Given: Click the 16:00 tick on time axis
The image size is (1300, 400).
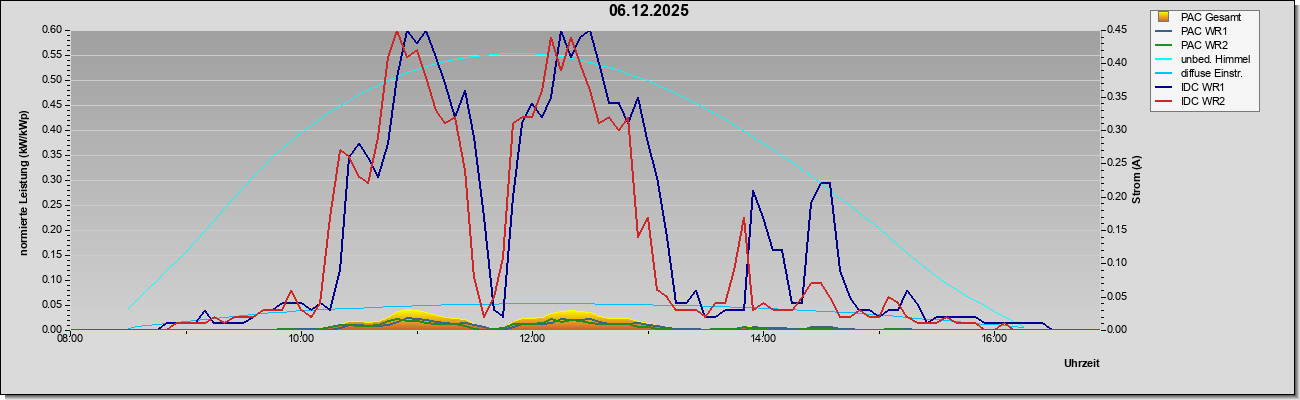Looking at the screenshot, I should (993, 339).
